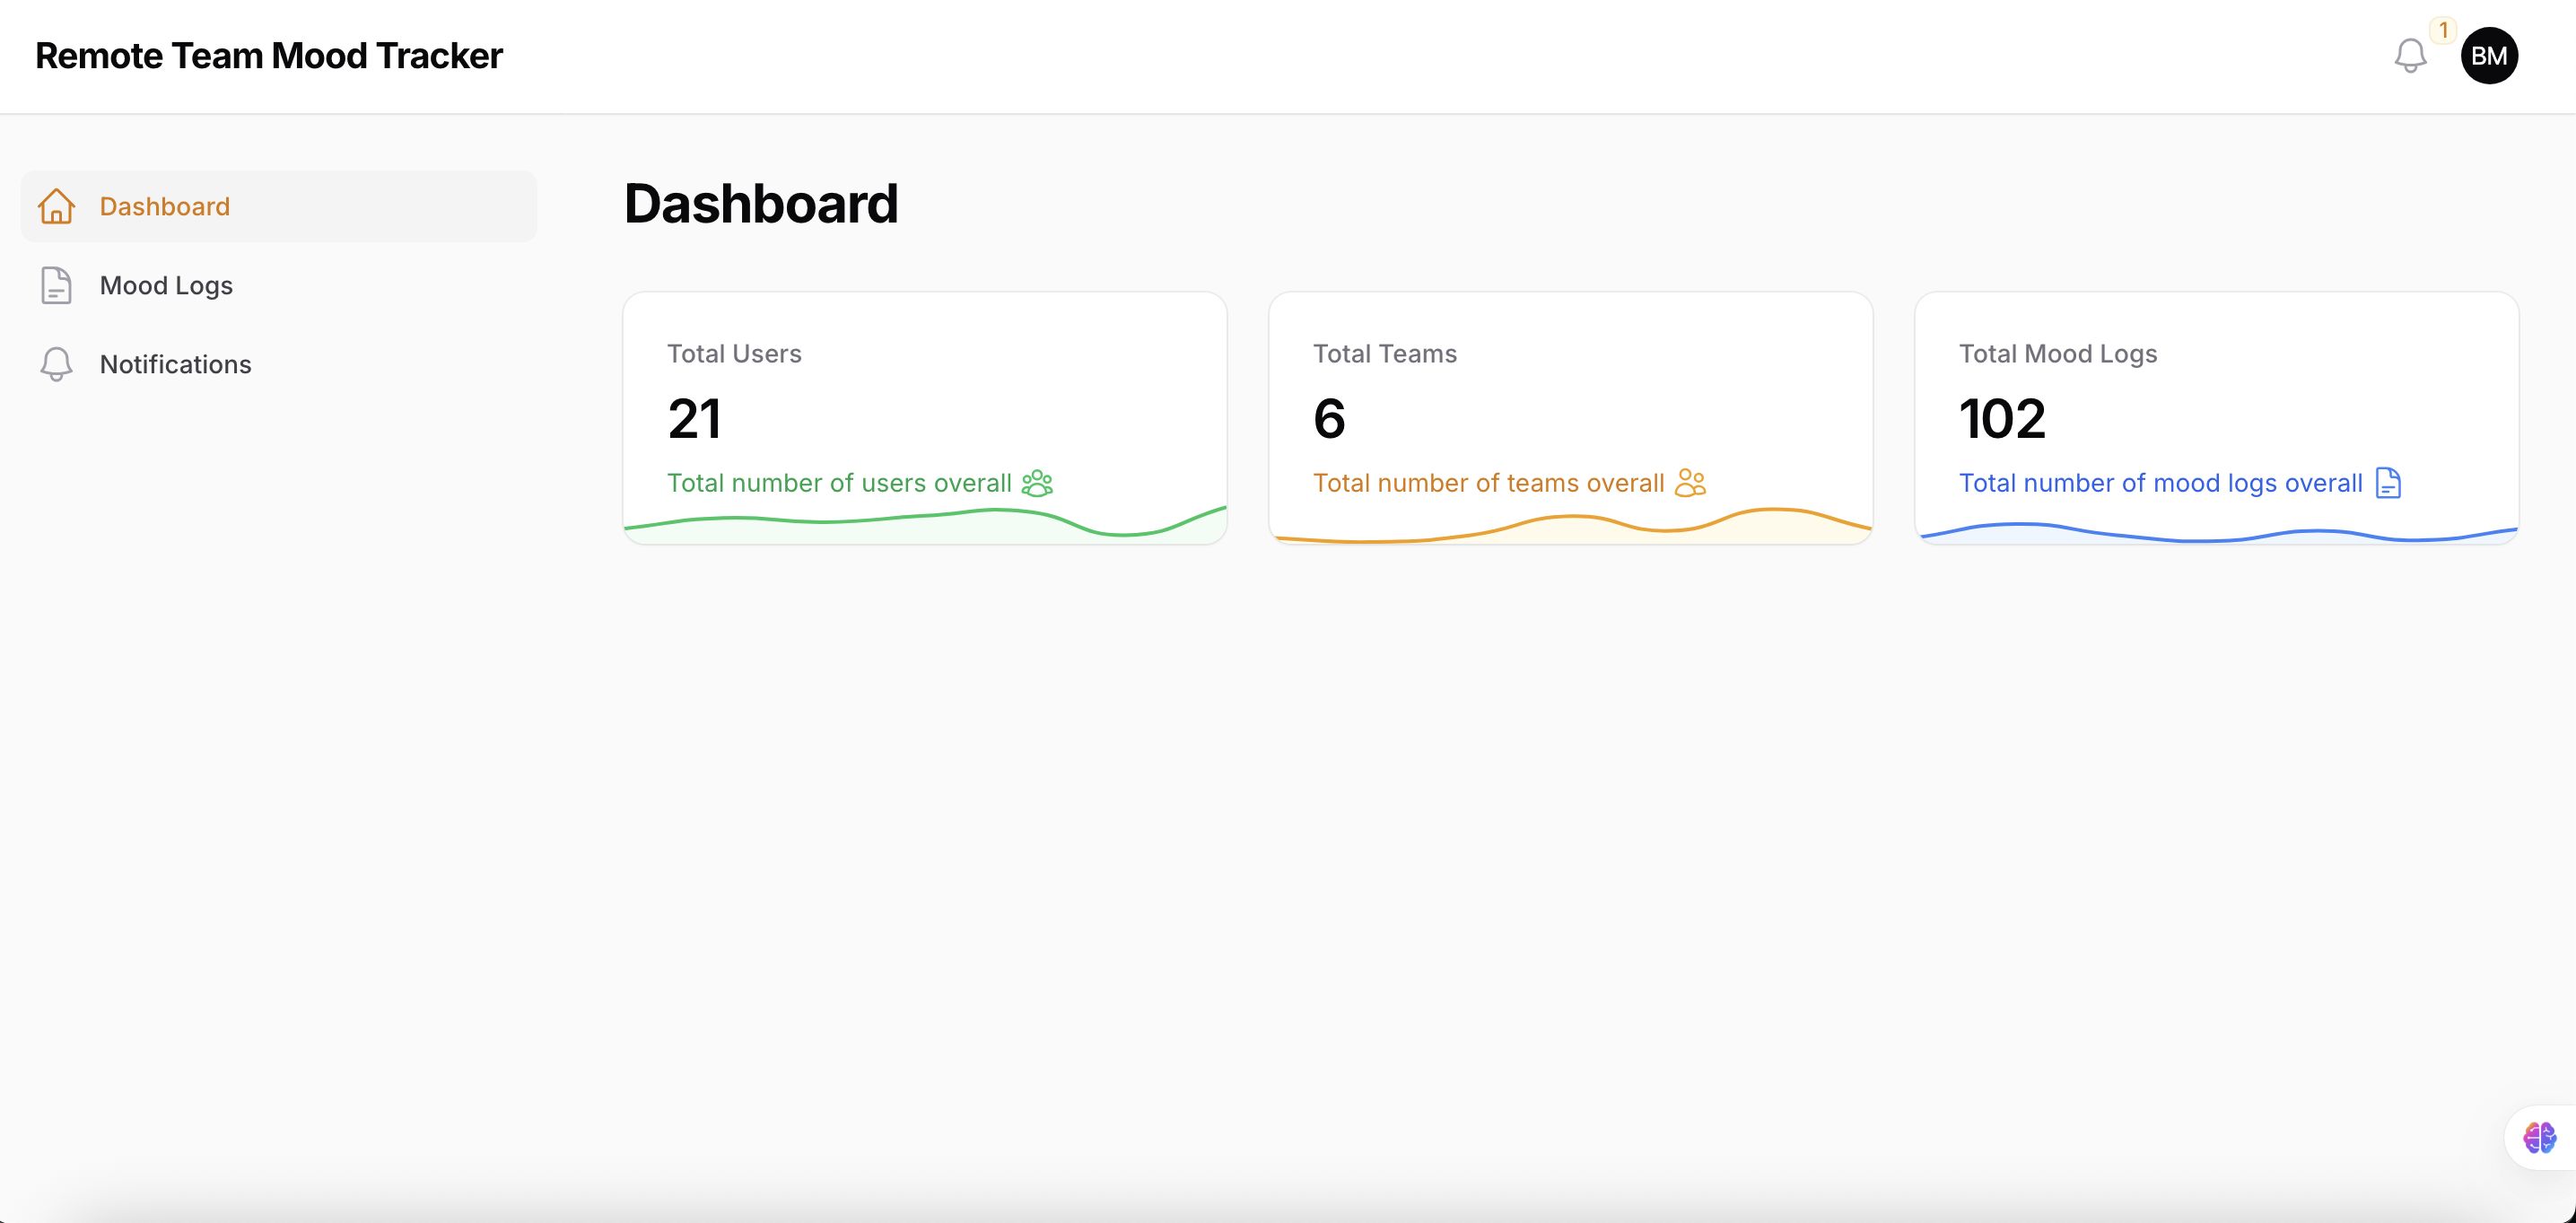Click the Remote Team Mood Tracker title
2576x1223 pixels.
pyautogui.click(x=269, y=56)
